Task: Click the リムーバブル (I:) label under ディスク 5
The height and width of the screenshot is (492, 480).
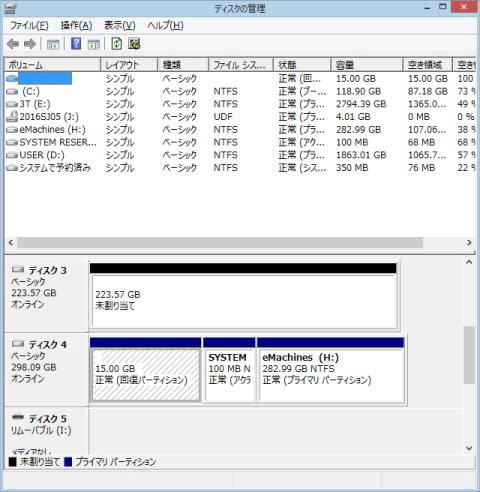Action: pyautogui.click(x=41, y=430)
